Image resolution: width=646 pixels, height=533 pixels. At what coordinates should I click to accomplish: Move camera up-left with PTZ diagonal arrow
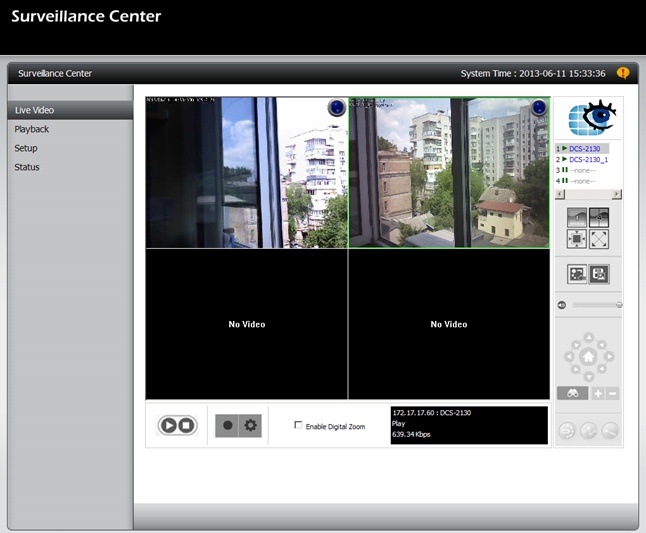click(x=576, y=344)
